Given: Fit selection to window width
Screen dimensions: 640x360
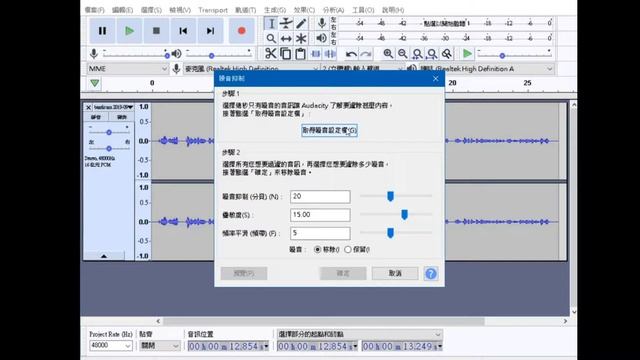Looking at the screenshot, I should (x=418, y=53).
